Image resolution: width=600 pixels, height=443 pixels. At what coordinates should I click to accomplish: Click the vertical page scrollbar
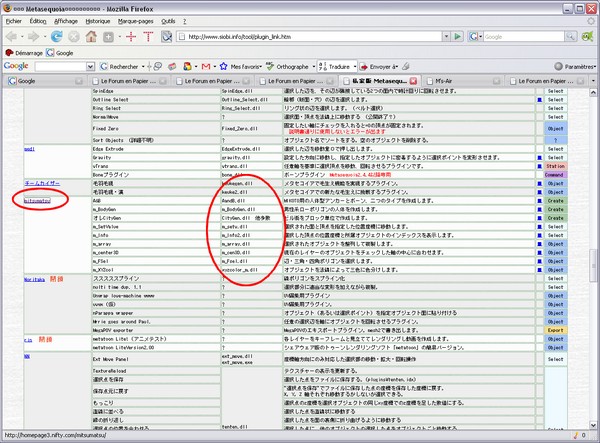click(595, 250)
